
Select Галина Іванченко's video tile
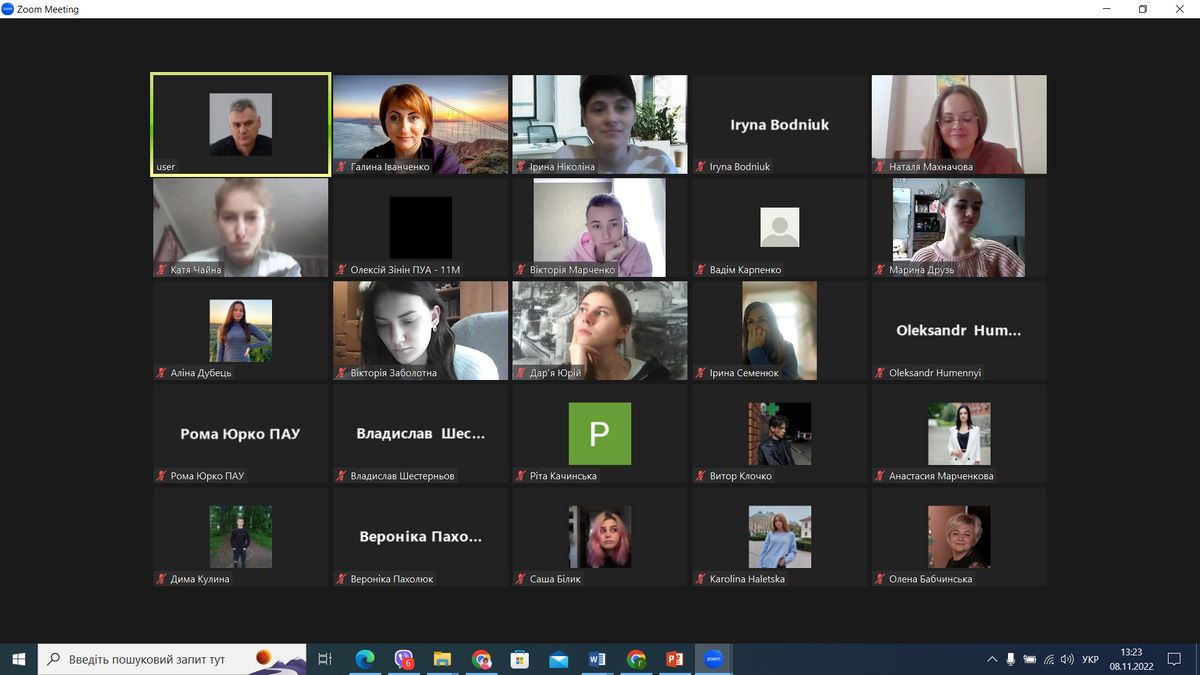(x=420, y=124)
